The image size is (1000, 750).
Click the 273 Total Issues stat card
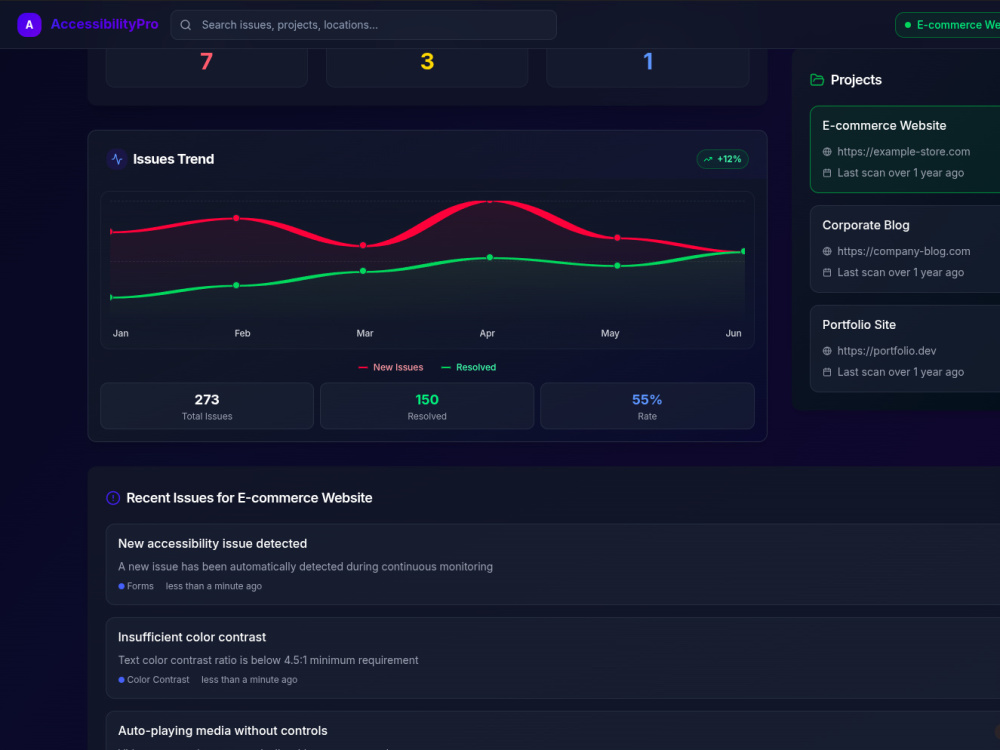pos(207,406)
